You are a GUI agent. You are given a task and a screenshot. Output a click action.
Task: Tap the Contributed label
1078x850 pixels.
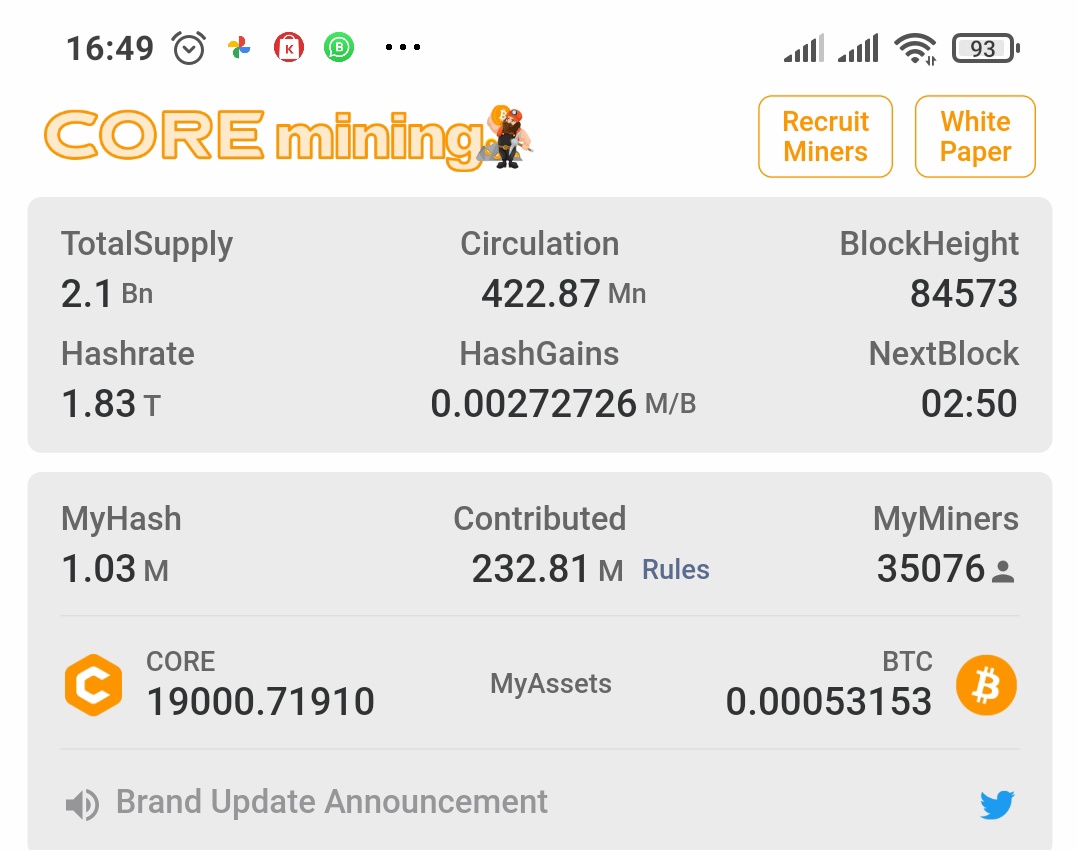pos(540,519)
